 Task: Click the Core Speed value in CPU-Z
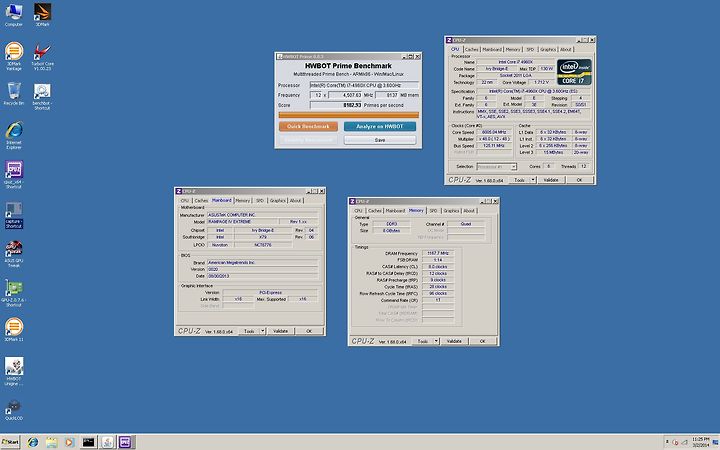494,132
